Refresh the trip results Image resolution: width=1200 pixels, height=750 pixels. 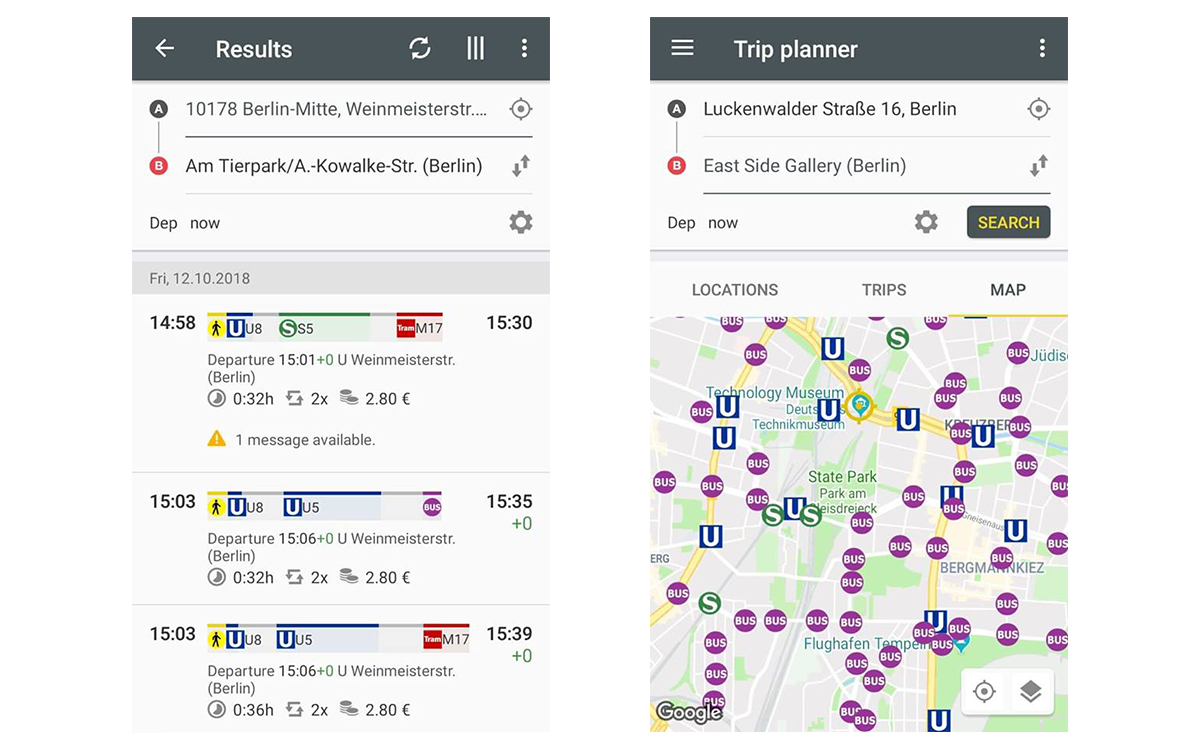420,48
